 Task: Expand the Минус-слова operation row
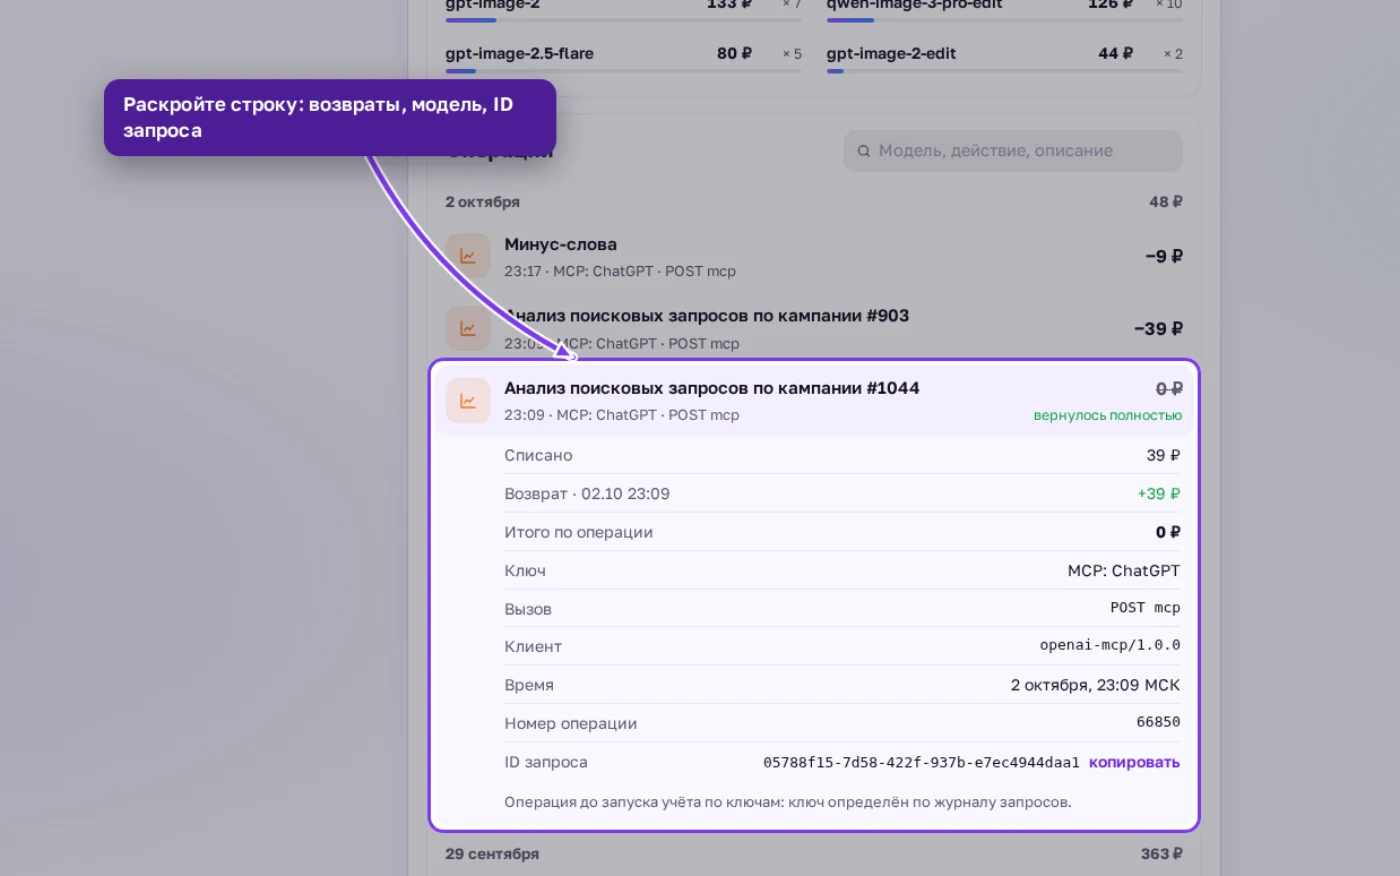click(814, 257)
